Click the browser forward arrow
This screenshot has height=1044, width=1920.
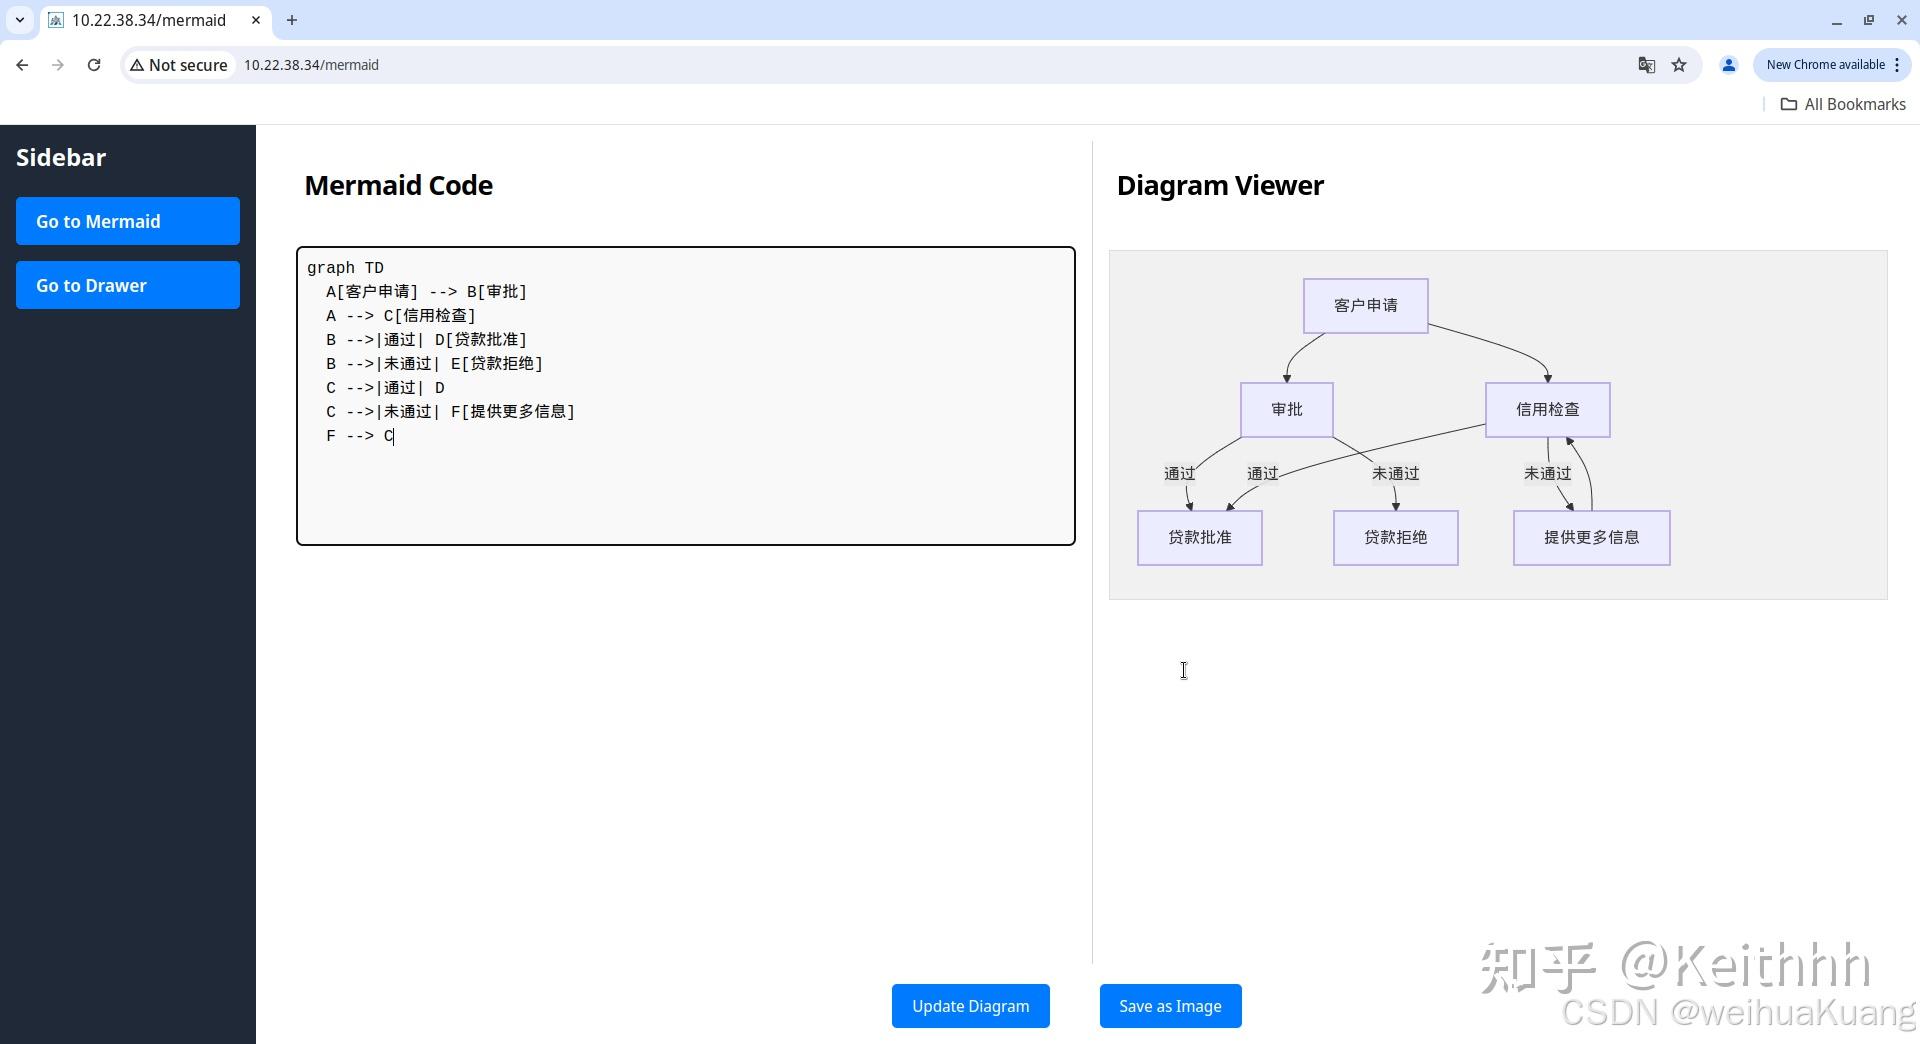coord(58,65)
